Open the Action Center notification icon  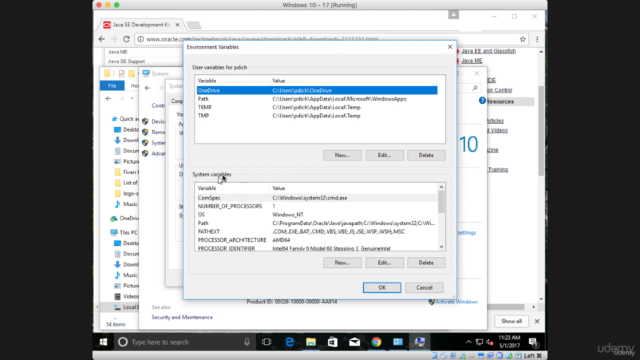(533, 342)
